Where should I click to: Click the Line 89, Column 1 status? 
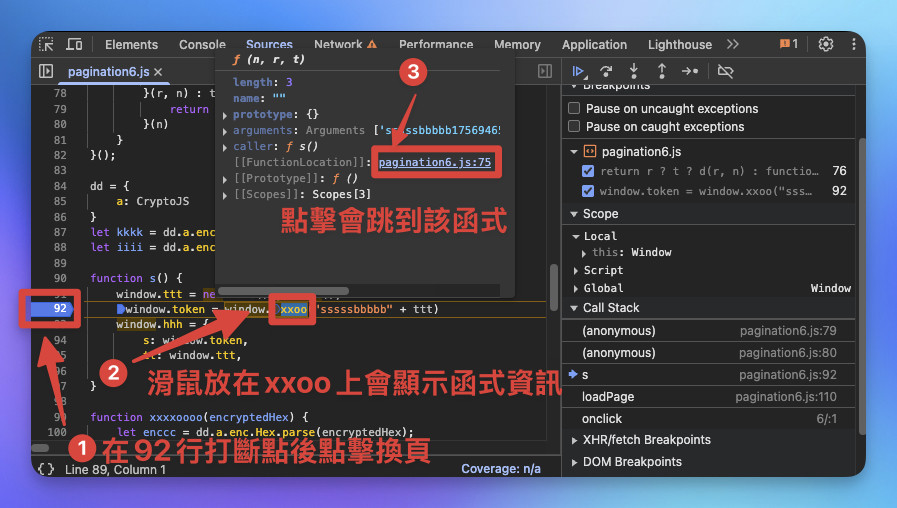point(115,470)
